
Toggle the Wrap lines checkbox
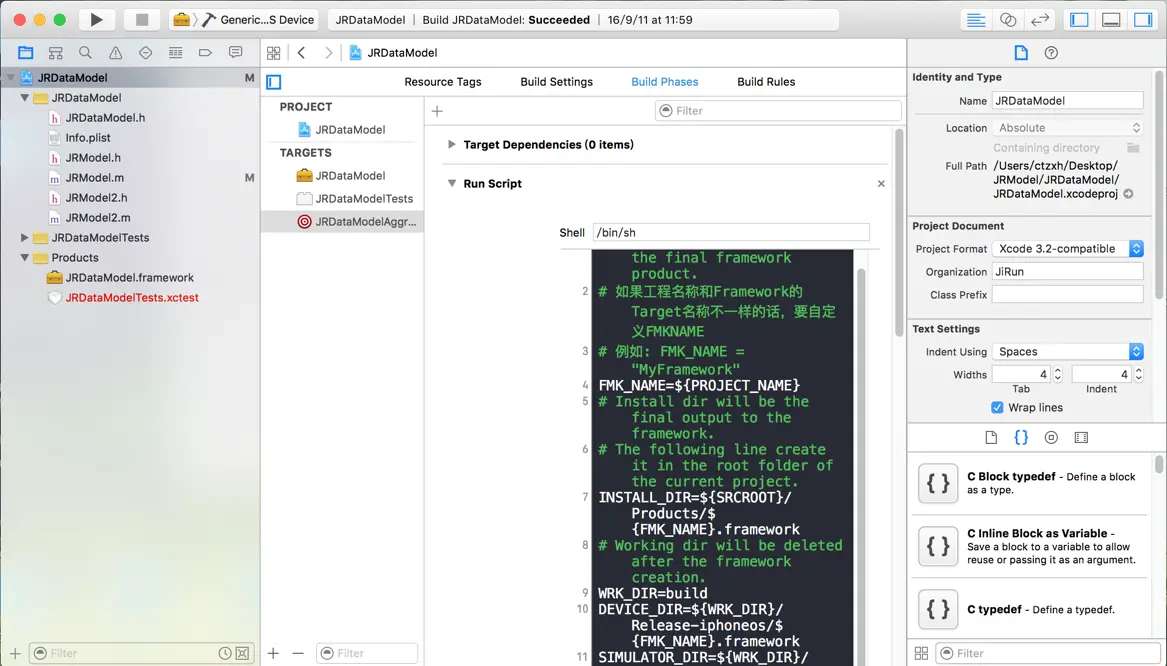[x=997, y=408]
